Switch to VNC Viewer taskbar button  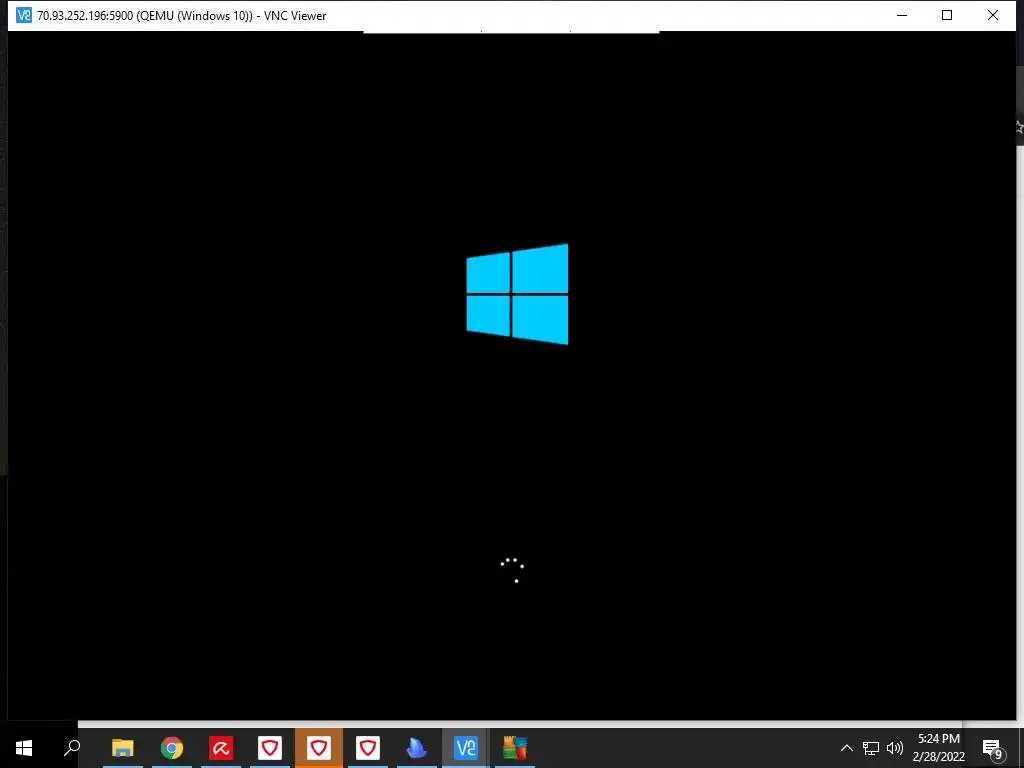coord(466,748)
